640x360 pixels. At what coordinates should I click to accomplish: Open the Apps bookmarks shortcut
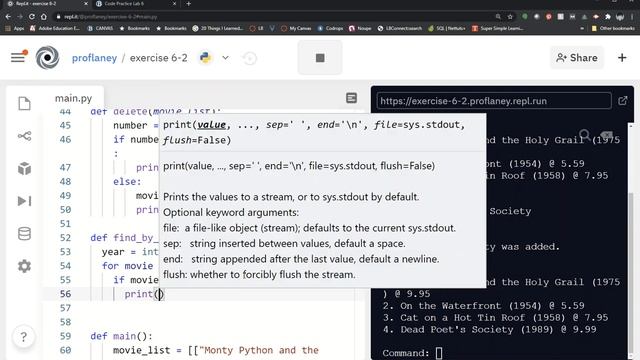tap(15, 28)
